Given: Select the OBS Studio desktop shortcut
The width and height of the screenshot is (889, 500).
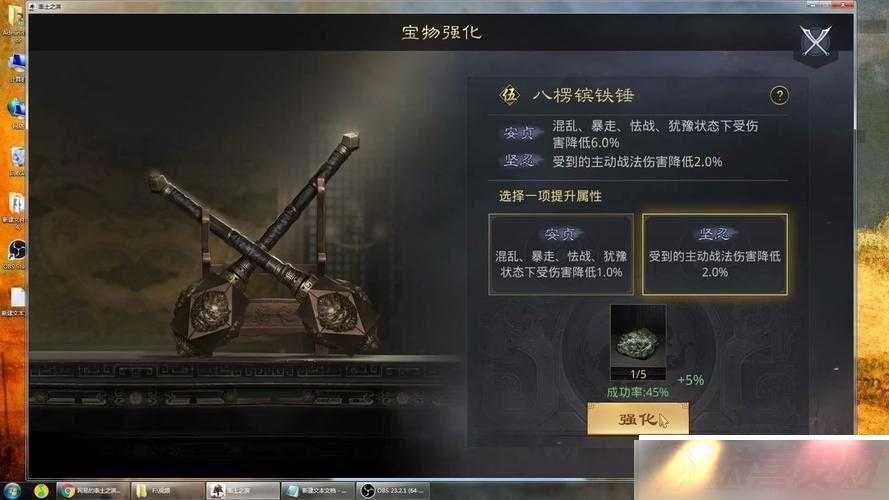Looking at the screenshot, I should [x=15, y=254].
